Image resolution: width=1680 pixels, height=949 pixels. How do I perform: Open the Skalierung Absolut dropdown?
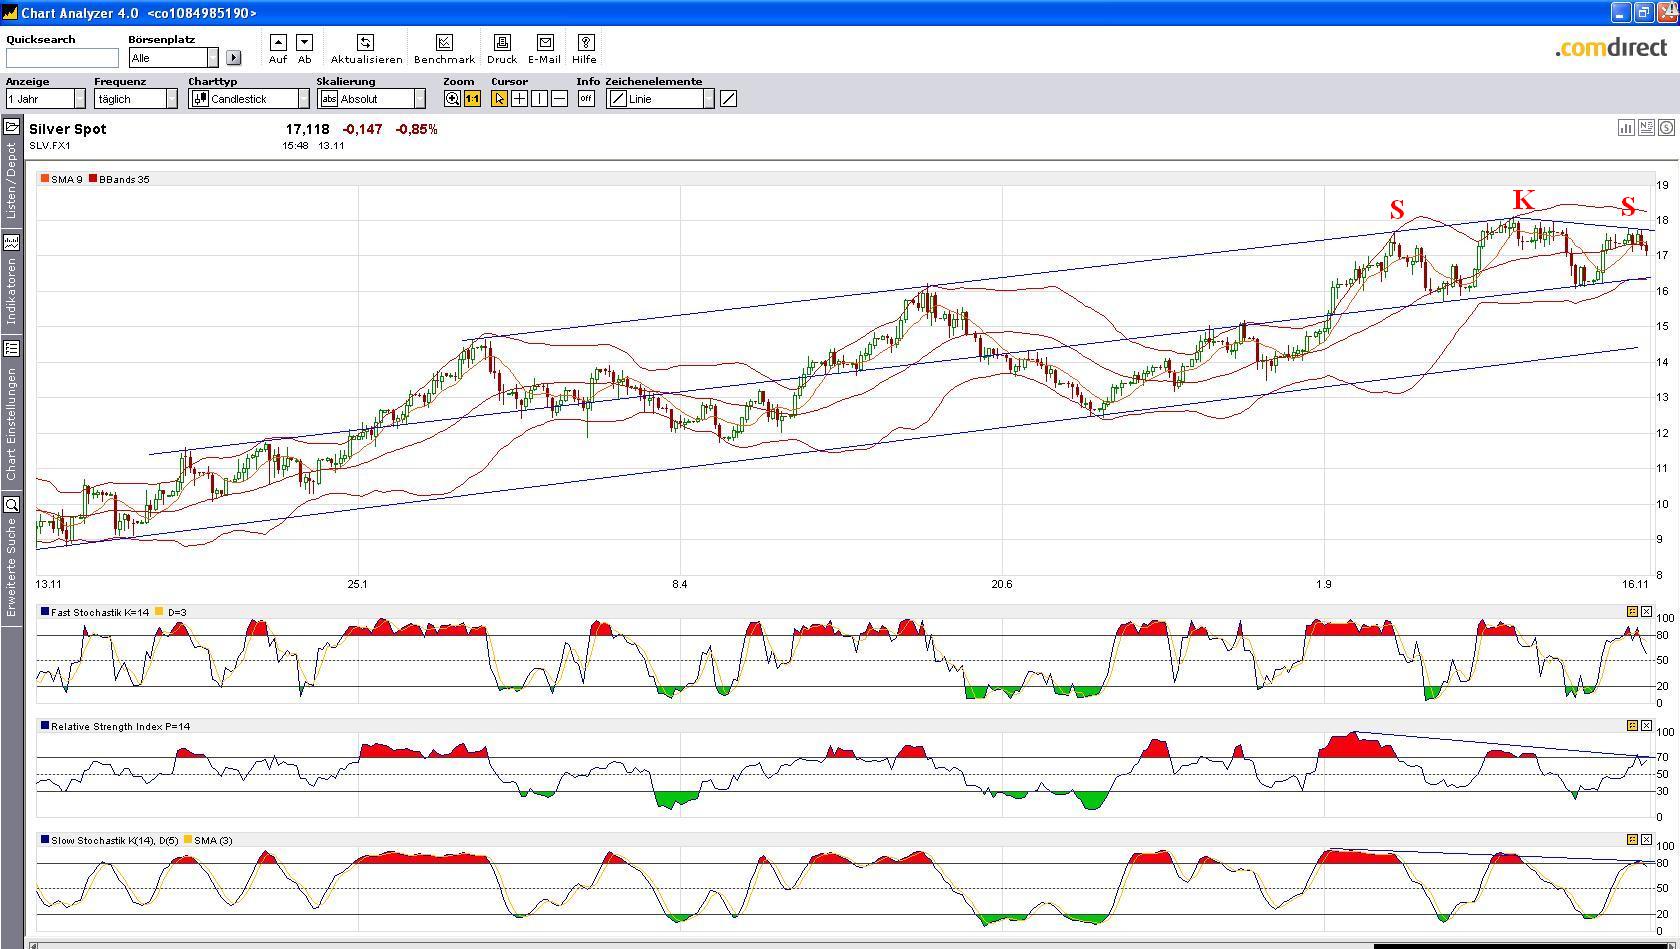pyautogui.click(x=419, y=99)
